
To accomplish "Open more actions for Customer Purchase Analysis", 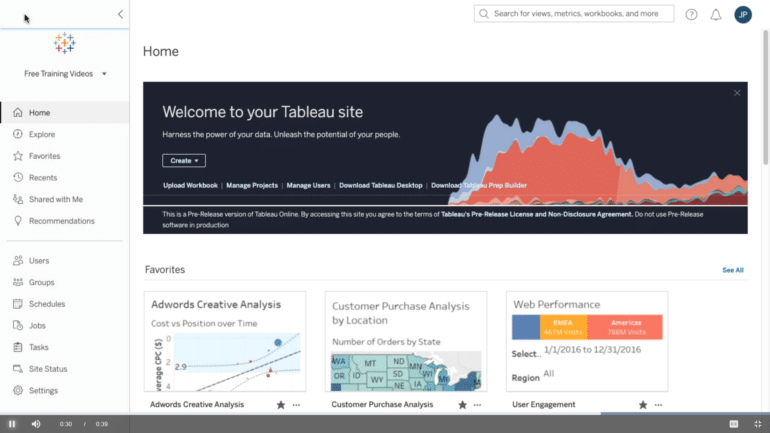I will click(477, 405).
